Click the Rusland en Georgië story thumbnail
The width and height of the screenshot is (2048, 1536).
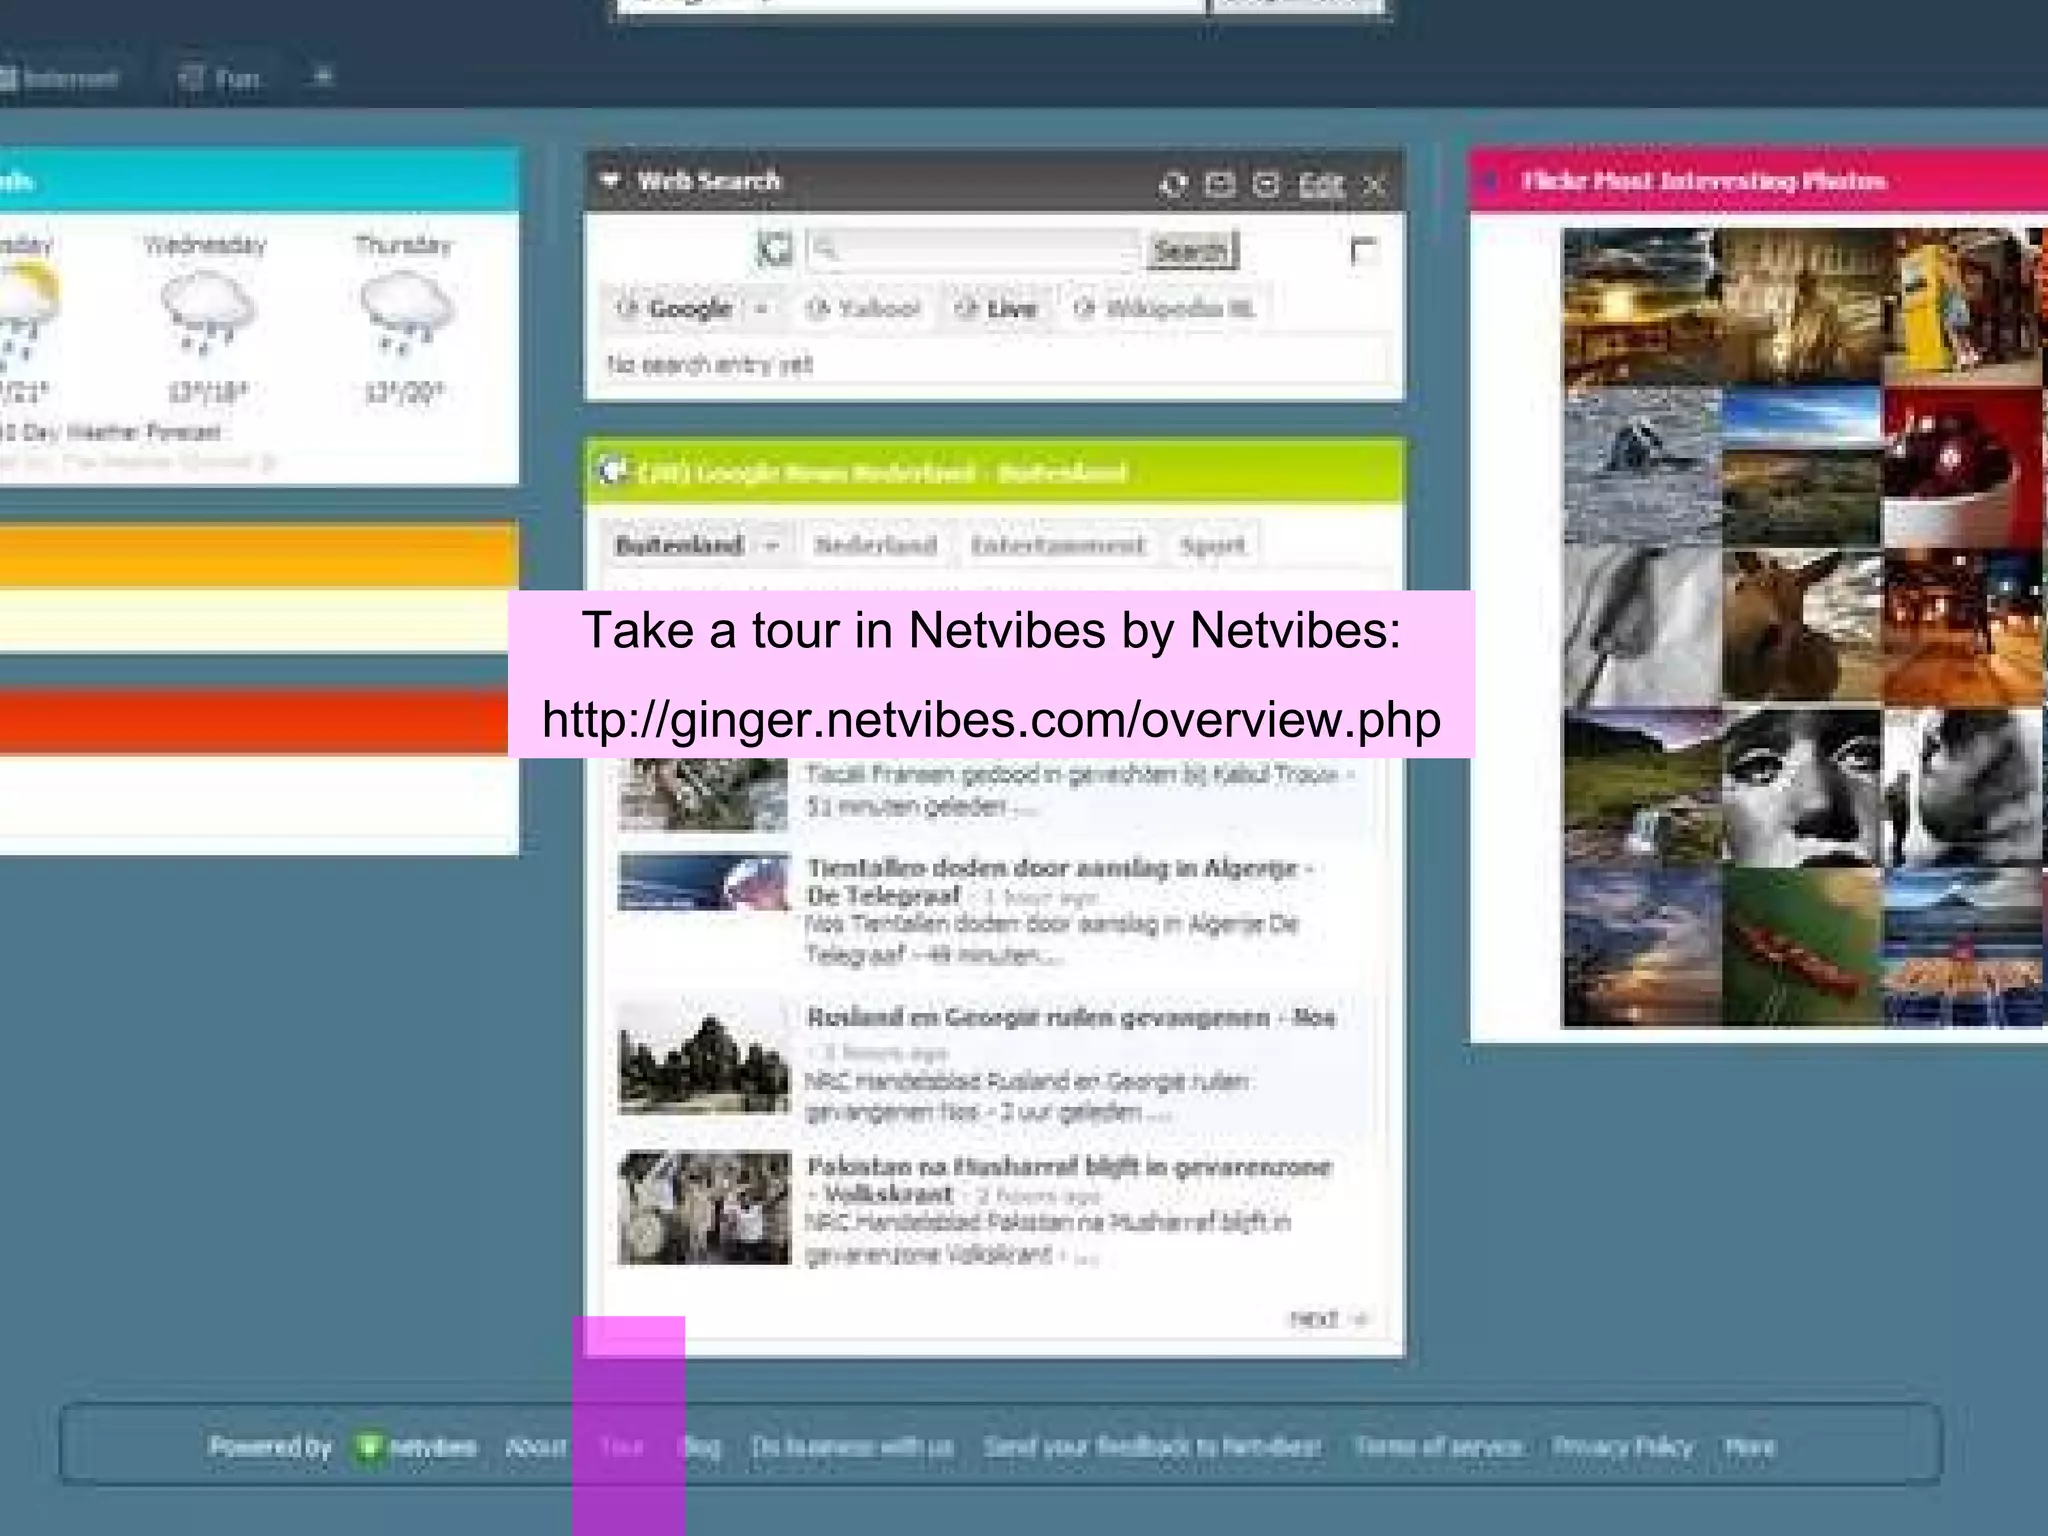[703, 1059]
